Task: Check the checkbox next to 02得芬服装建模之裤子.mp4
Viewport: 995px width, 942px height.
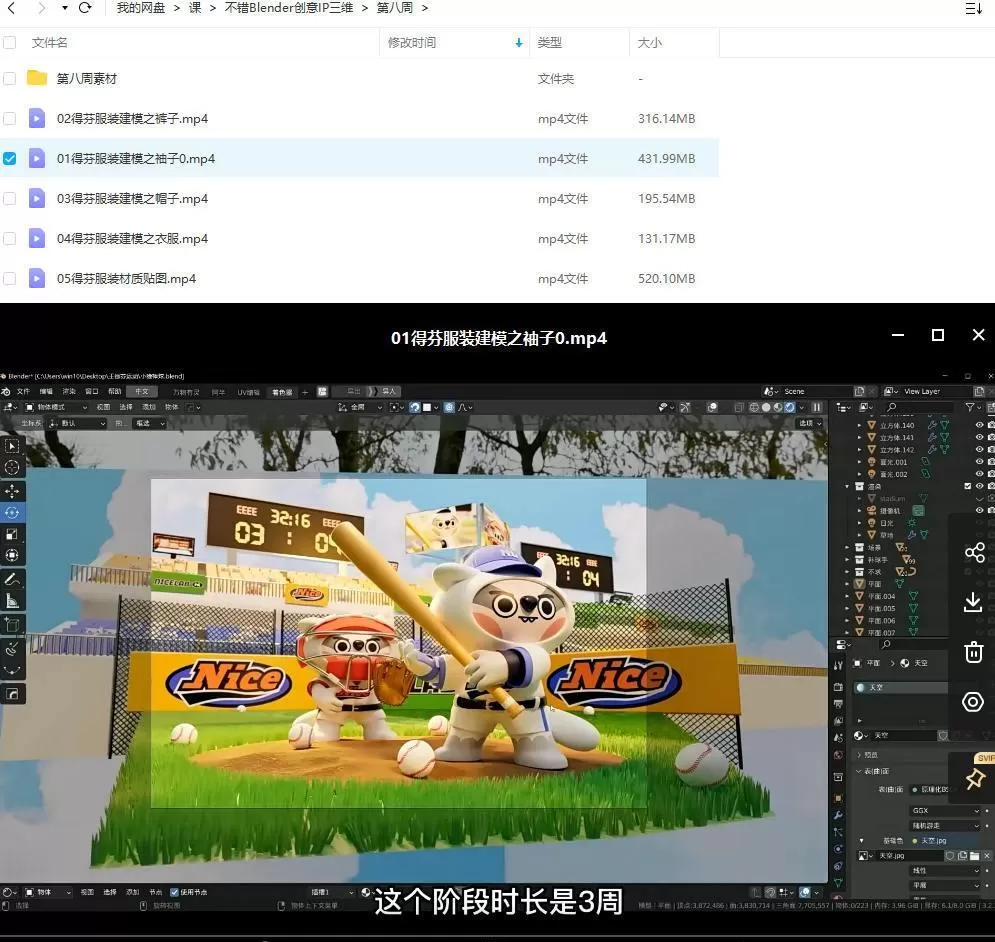Action: pos(10,118)
